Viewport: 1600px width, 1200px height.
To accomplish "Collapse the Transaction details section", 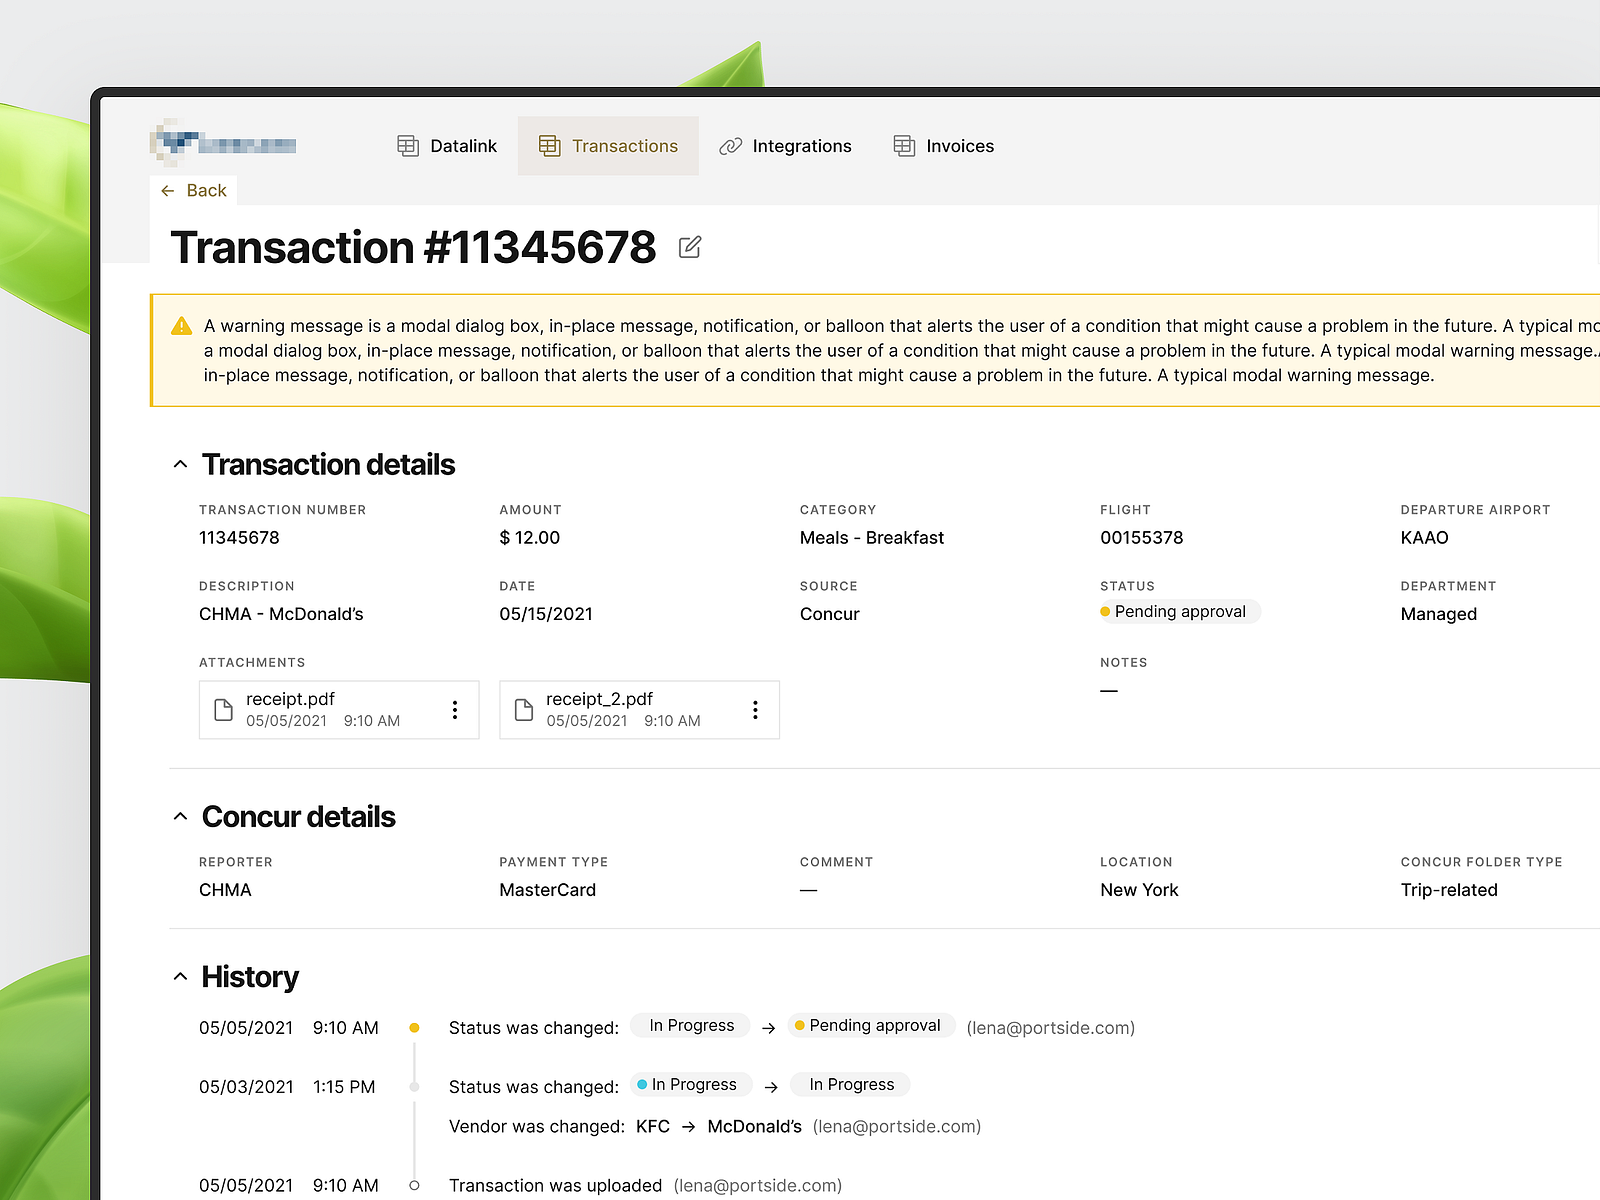I will pos(181,463).
